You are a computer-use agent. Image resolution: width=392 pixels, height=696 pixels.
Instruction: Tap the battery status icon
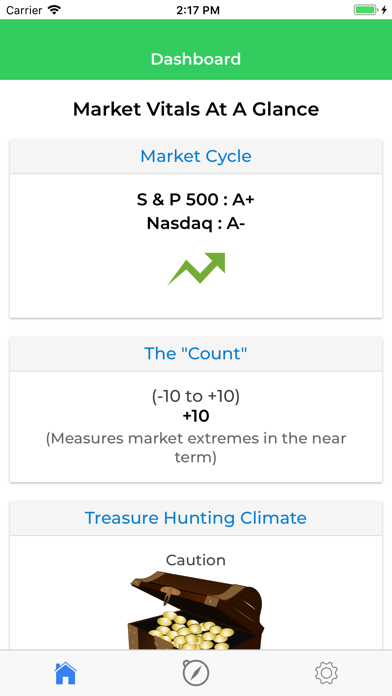coord(365,10)
